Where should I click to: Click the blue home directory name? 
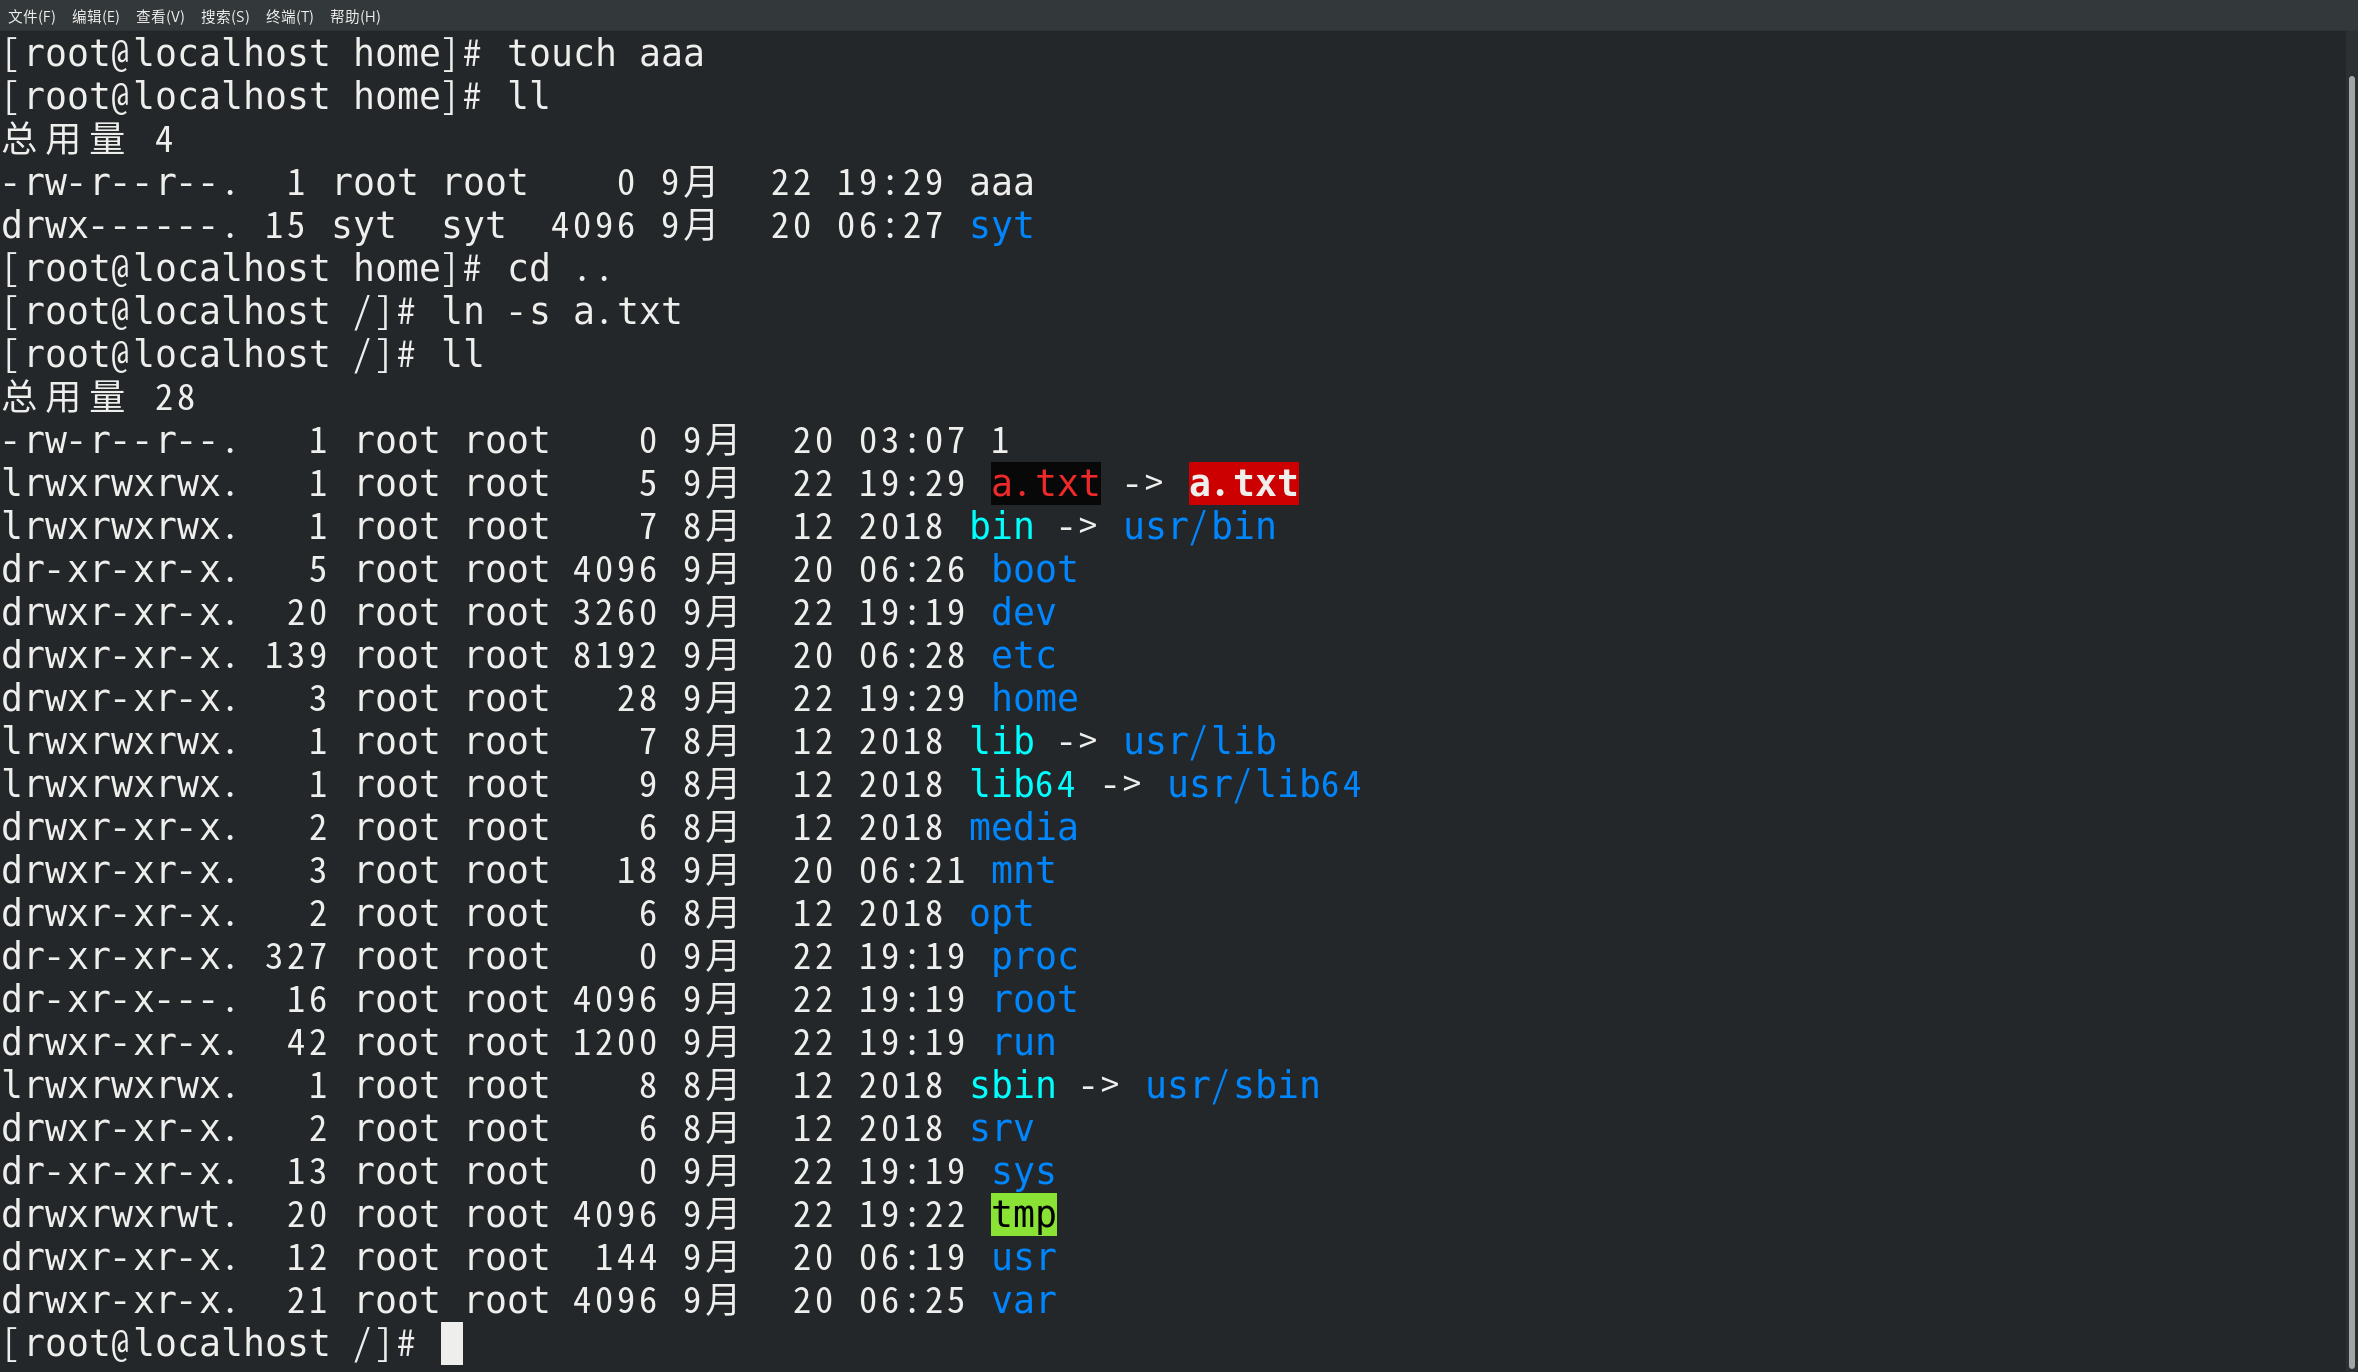pyautogui.click(x=1034, y=699)
